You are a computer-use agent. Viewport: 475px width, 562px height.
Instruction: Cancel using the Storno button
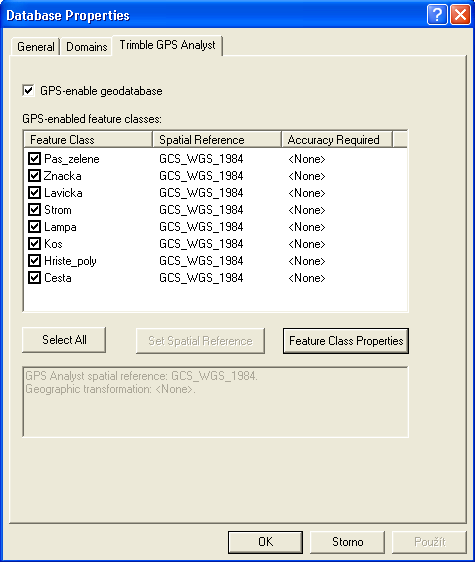[347, 542]
